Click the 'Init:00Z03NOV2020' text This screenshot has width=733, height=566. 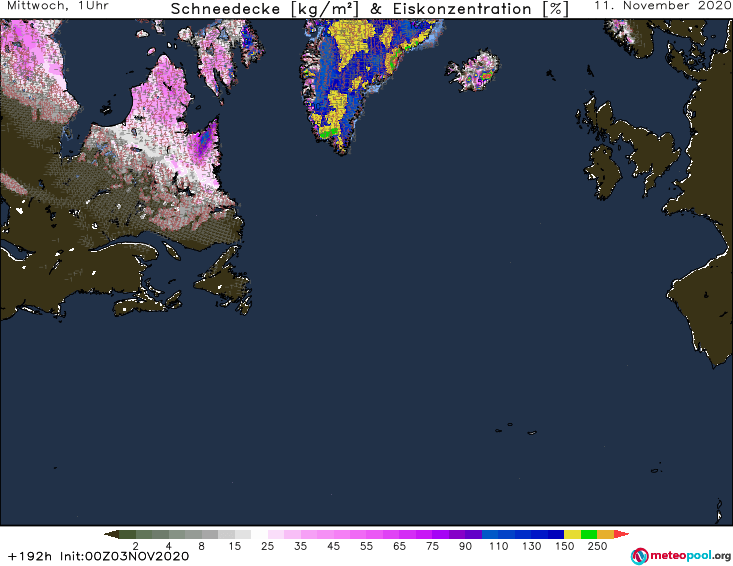(x=124, y=556)
